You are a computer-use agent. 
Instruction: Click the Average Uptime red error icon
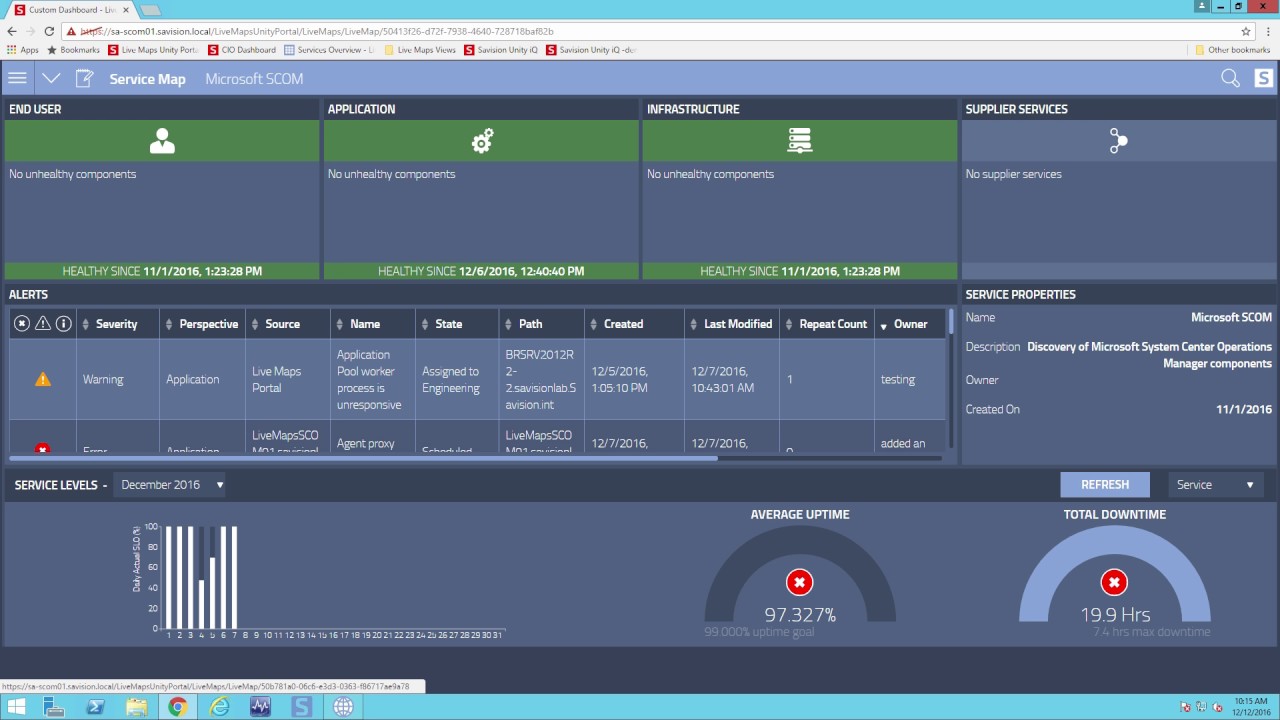[799, 582]
